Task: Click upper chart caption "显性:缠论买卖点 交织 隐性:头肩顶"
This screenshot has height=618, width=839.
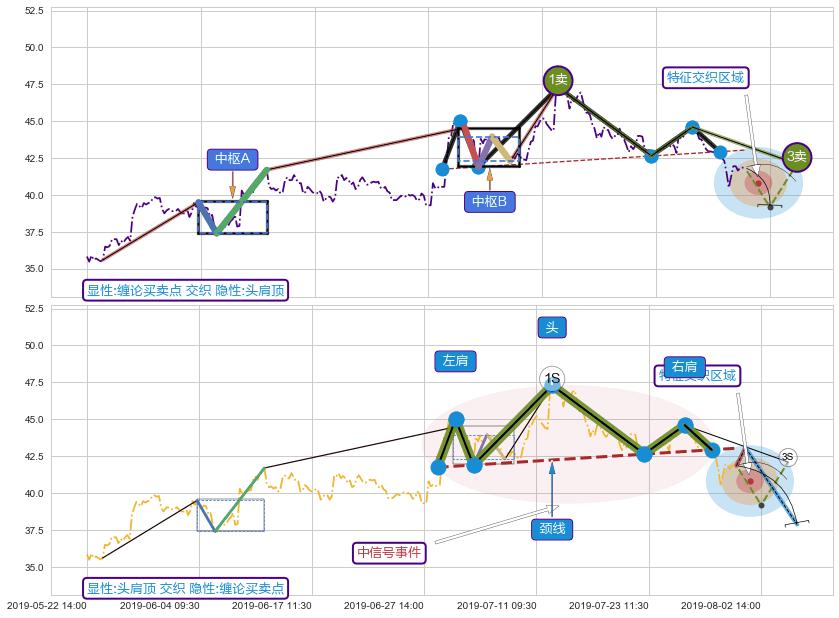Action: click(x=185, y=291)
